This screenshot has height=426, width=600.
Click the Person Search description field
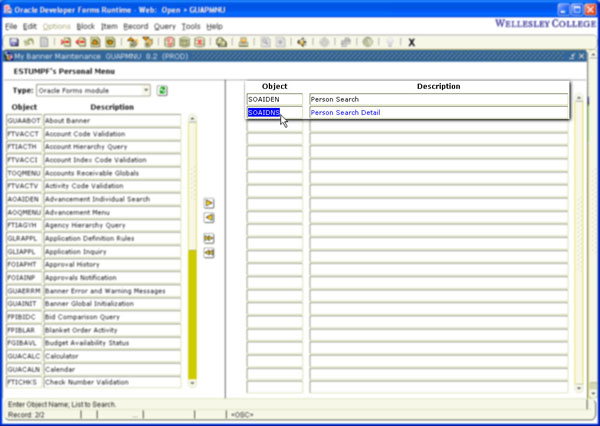tap(439, 99)
